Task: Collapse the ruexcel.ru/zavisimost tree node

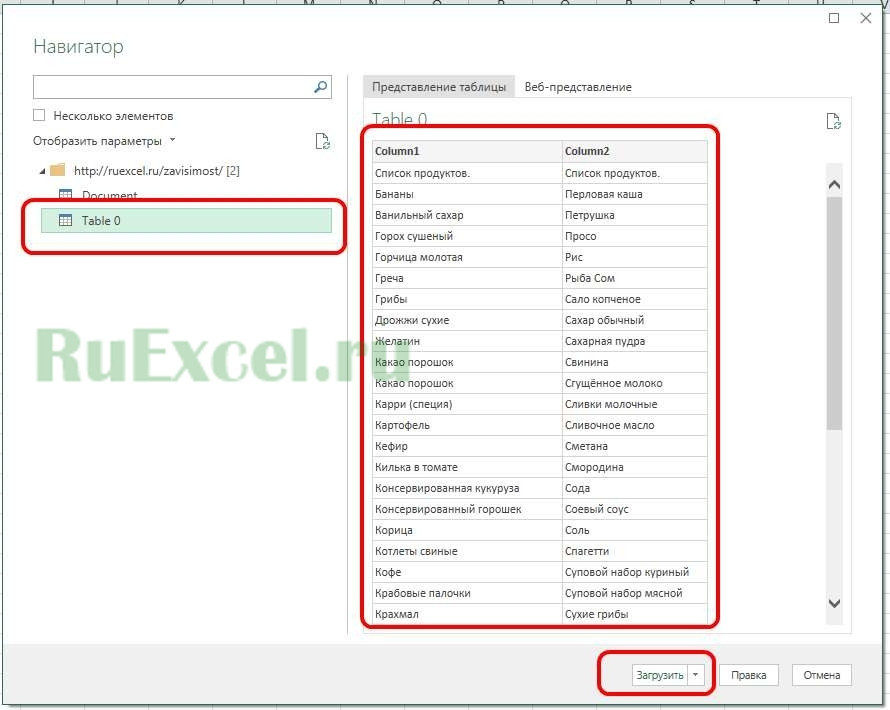Action: click(x=42, y=171)
